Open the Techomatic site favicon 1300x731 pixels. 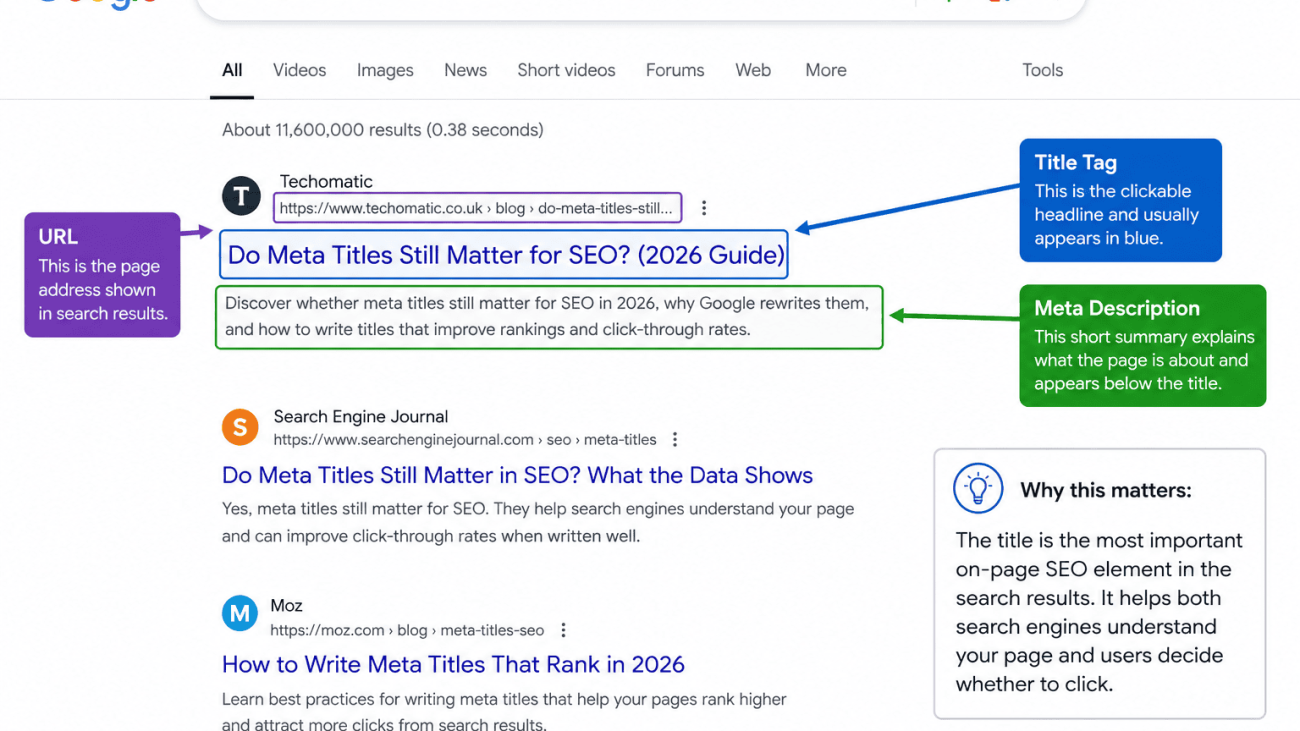pyautogui.click(x=241, y=196)
